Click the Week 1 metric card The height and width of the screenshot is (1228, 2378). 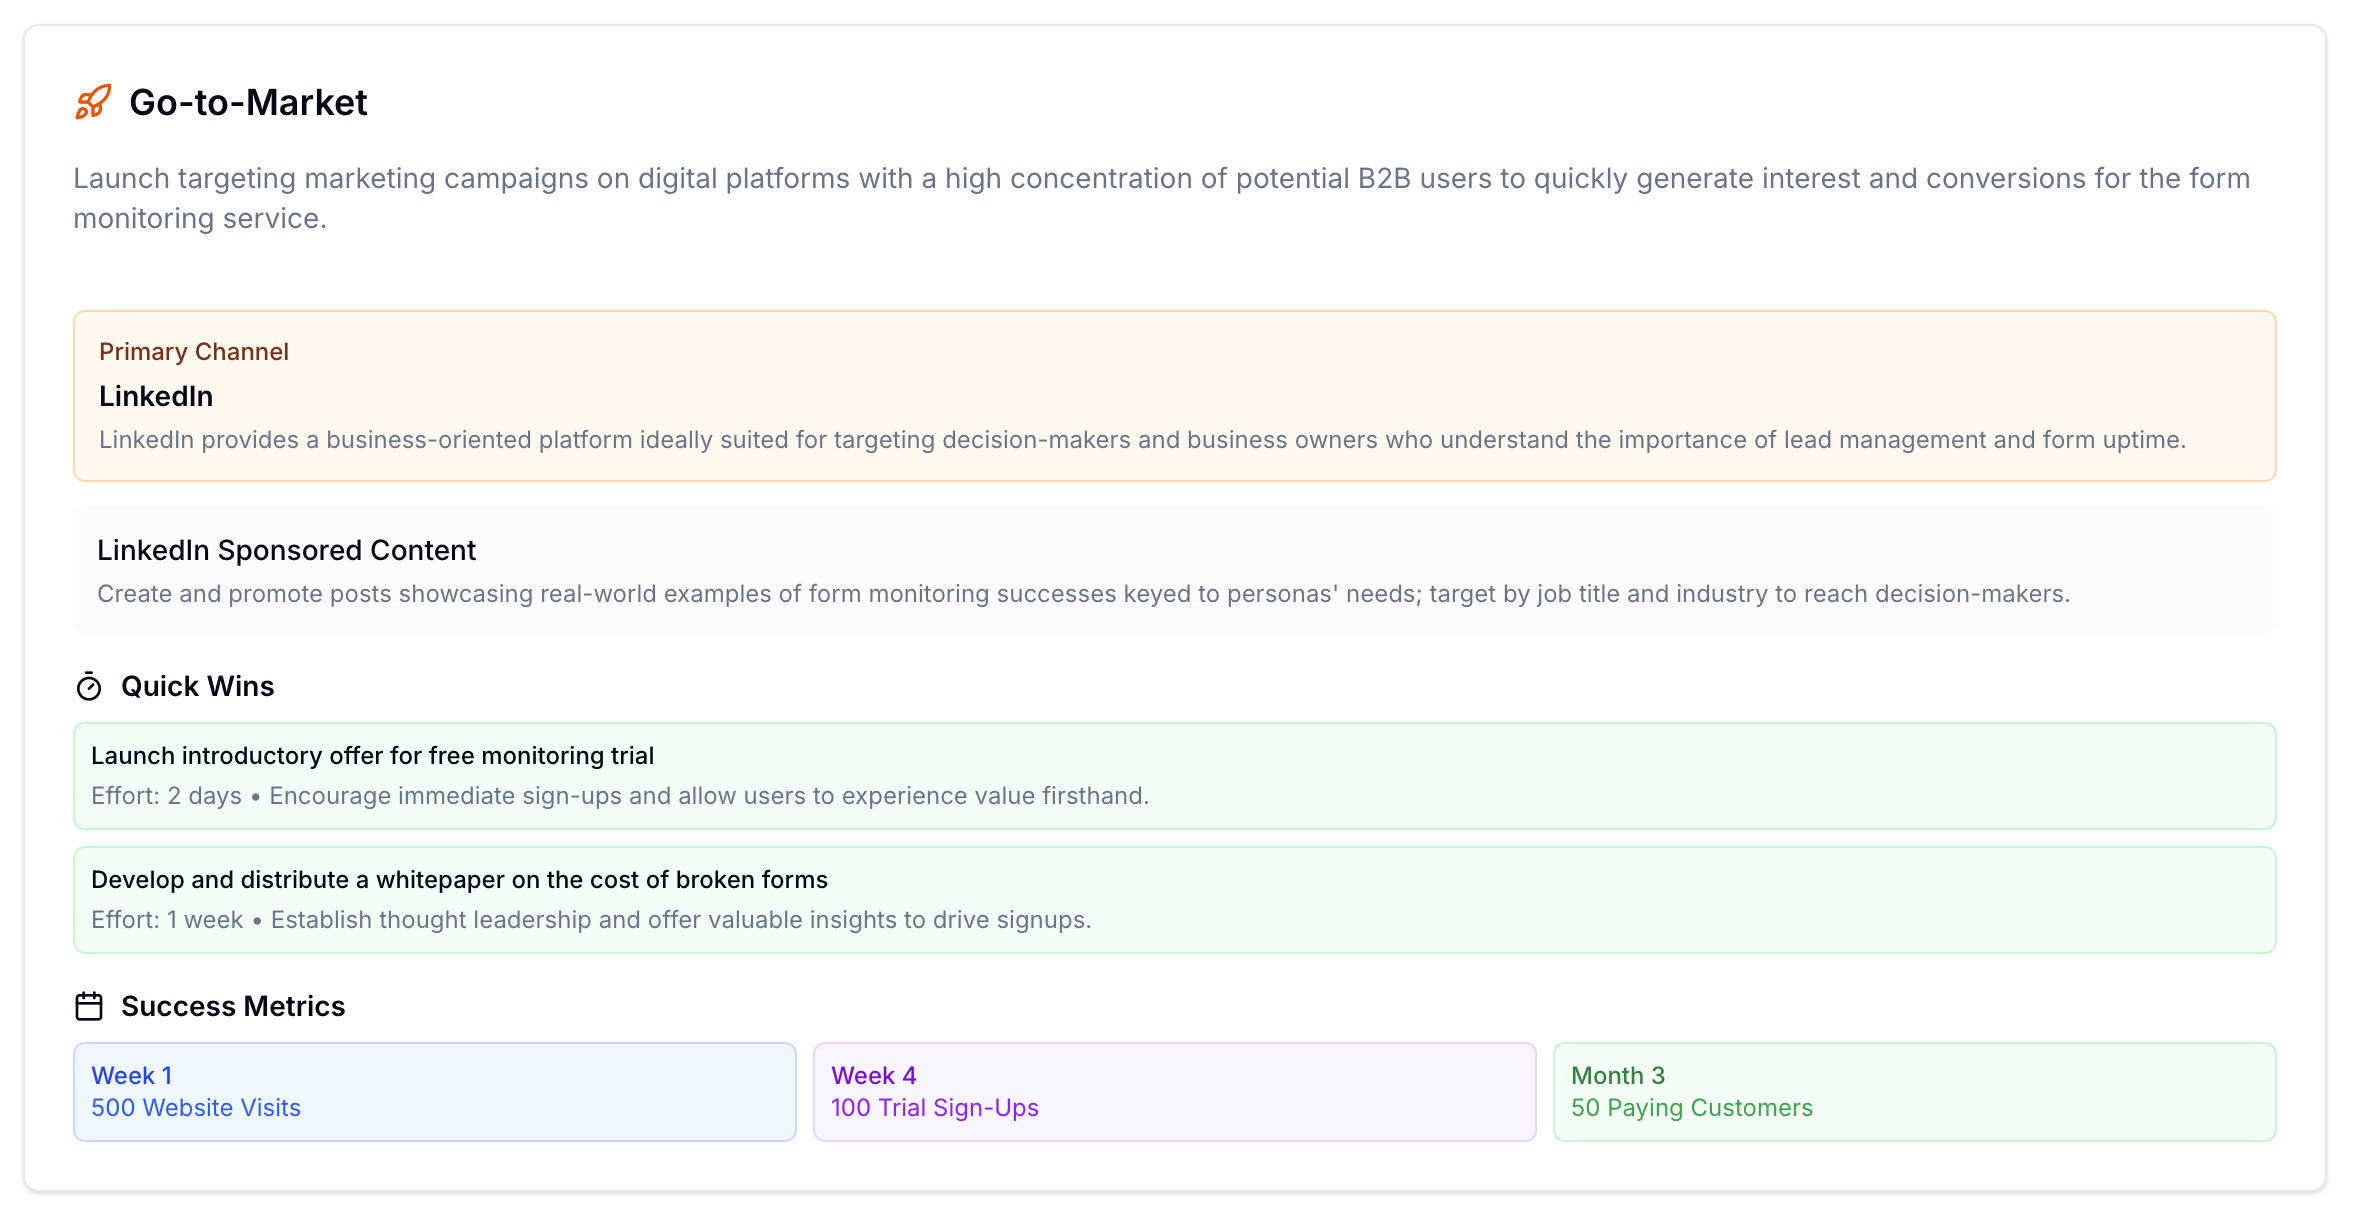pyautogui.click(x=434, y=1091)
